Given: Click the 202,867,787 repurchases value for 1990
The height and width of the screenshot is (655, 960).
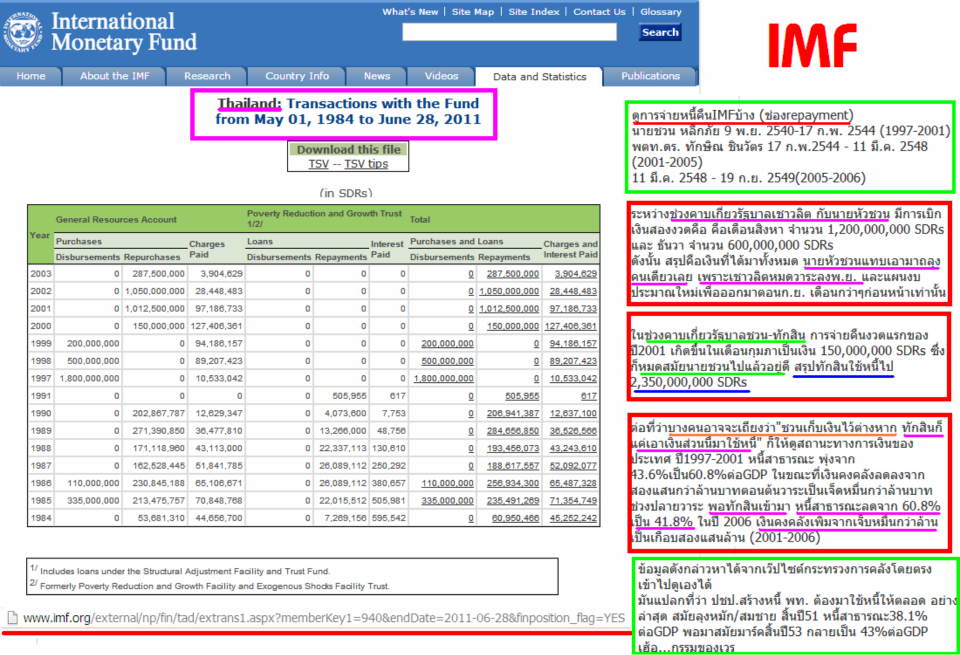Looking at the screenshot, I should point(158,414).
